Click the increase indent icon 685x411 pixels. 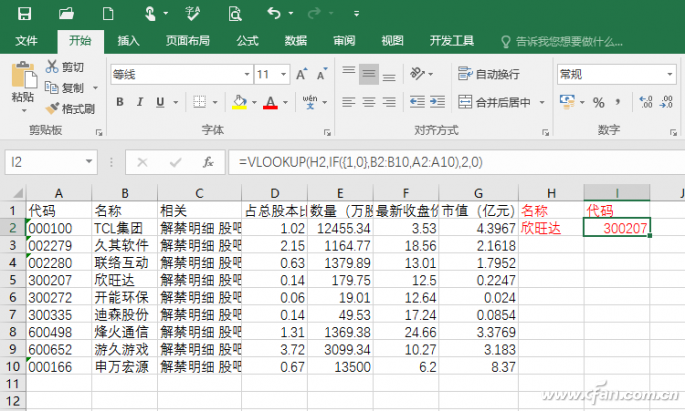[437, 102]
